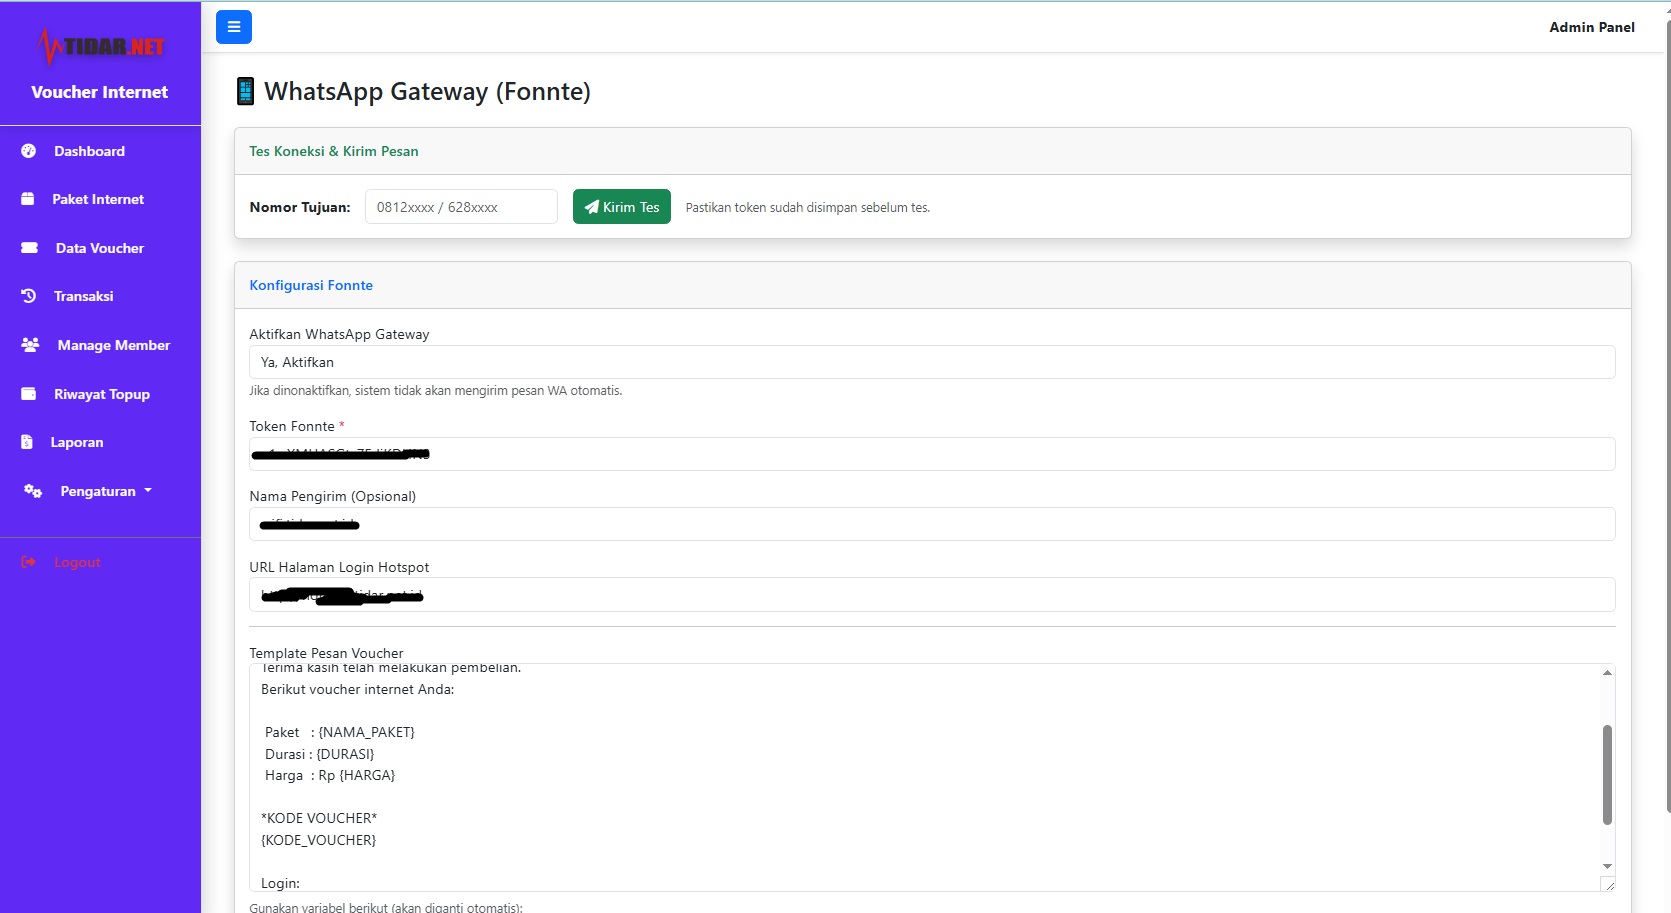Screen dimensions: 1671x913
Task: Click the Pengaturan gears icon
Action: 33,491
